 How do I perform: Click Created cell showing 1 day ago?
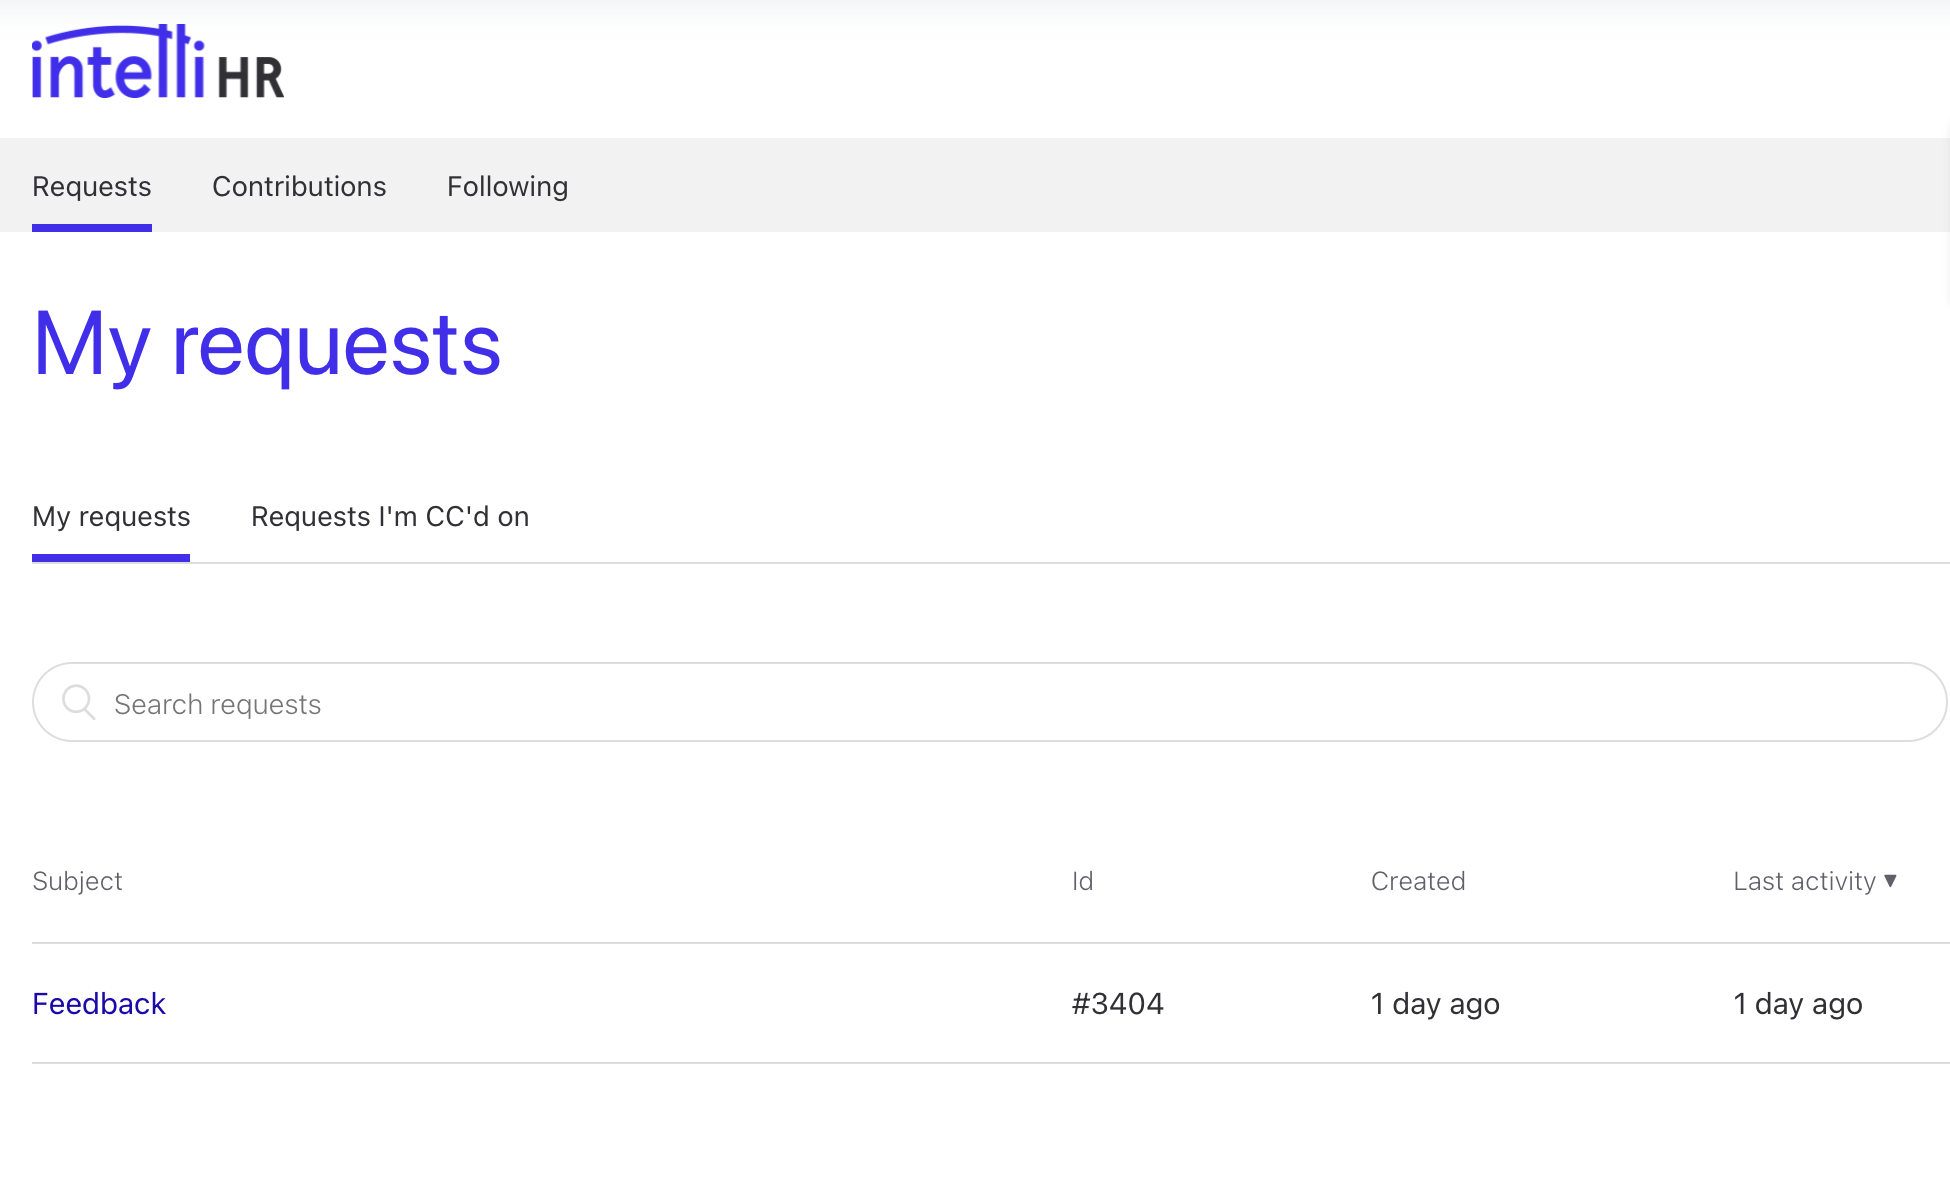click(1434, 1003)
